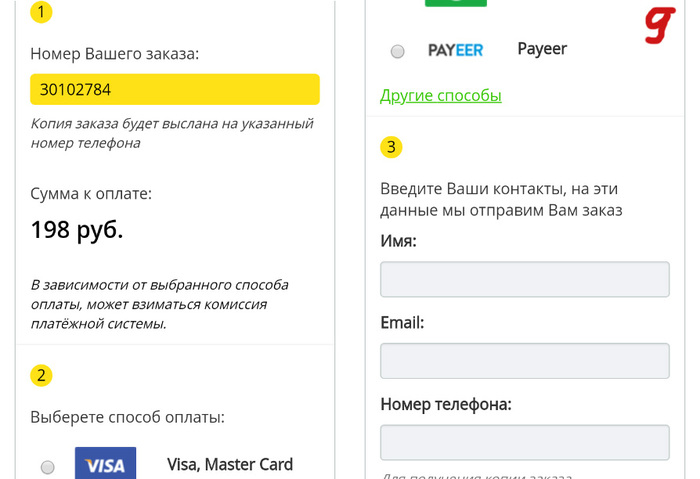Click the Email field label
Viewport: 700px width, 479px height.
(402, 323)
